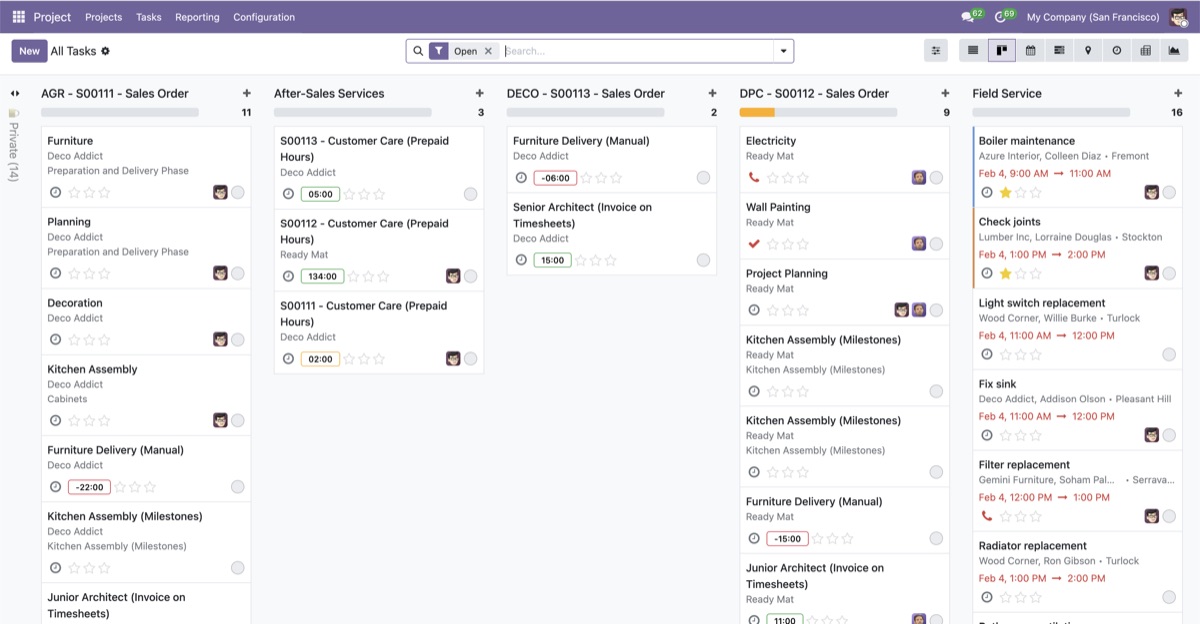Set first priority star on Fix sink

(x=1006, y=435)
